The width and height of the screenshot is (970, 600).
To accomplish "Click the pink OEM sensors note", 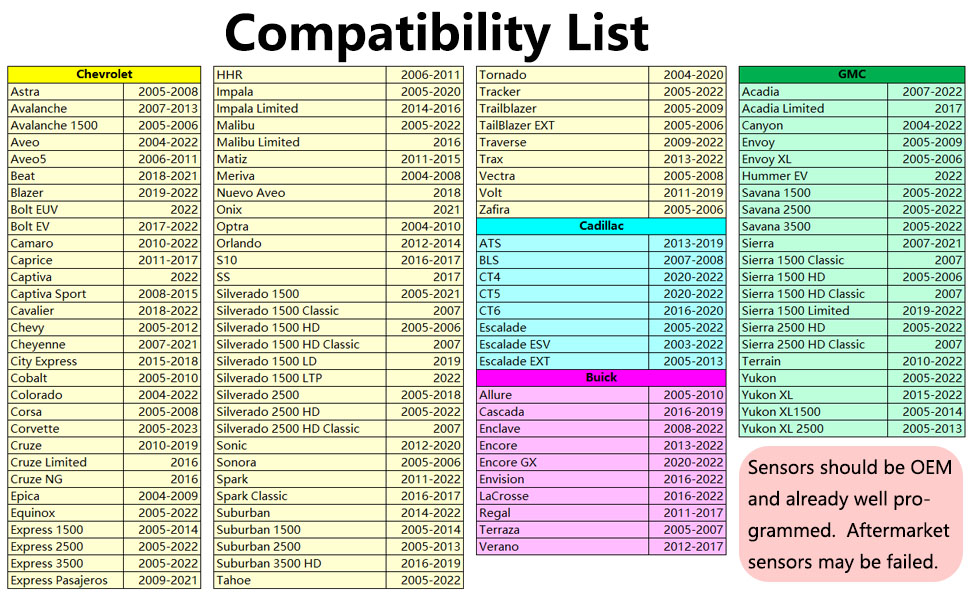I will 851,514.
